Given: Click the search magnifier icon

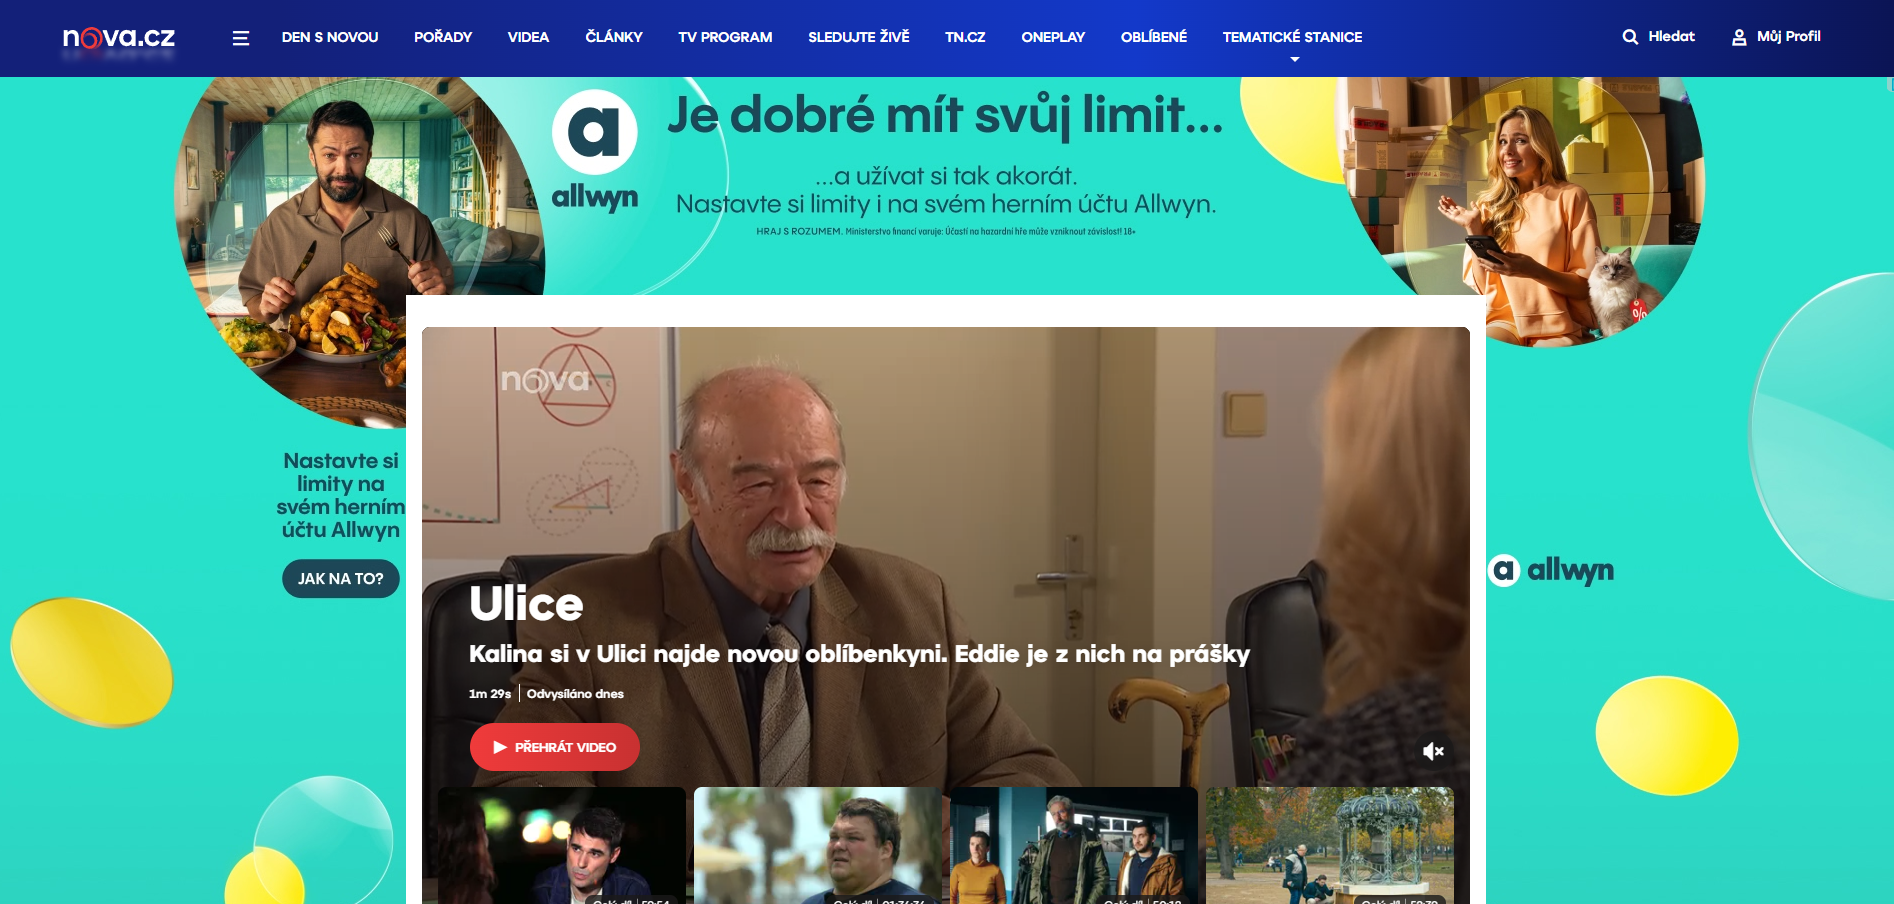Looking at the screenshot, I should (x=1630, y=37).
